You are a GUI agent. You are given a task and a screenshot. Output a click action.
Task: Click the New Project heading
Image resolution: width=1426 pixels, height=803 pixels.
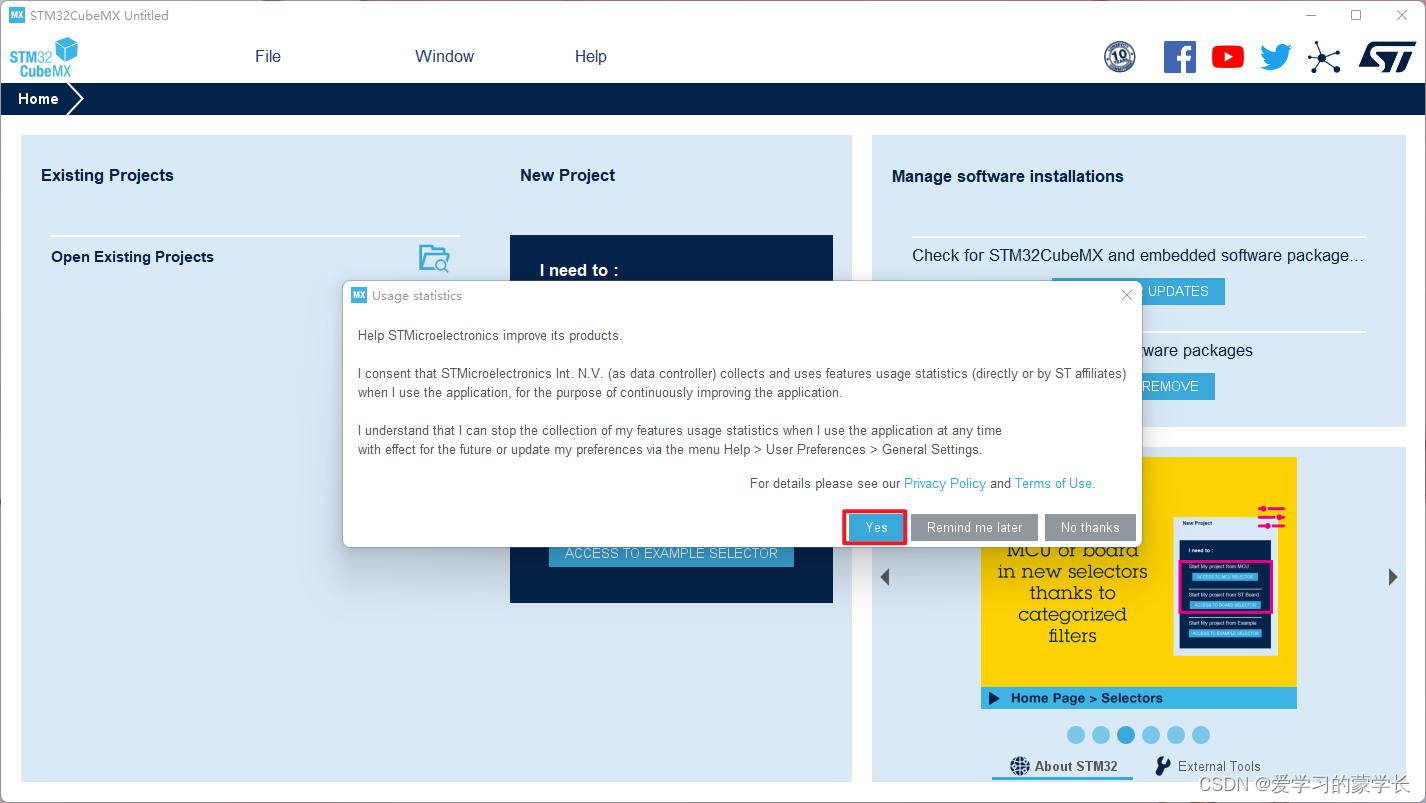pyautogui.click(x=568, y=175)
